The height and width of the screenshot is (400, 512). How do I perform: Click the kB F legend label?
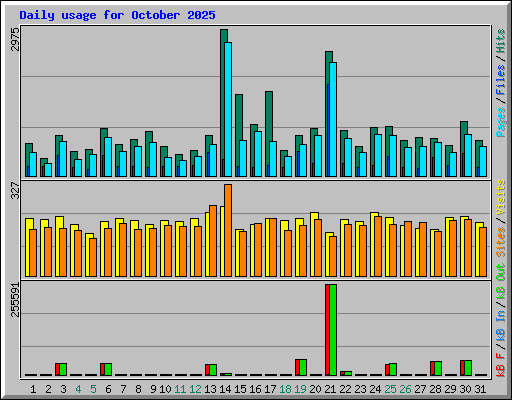501,365
